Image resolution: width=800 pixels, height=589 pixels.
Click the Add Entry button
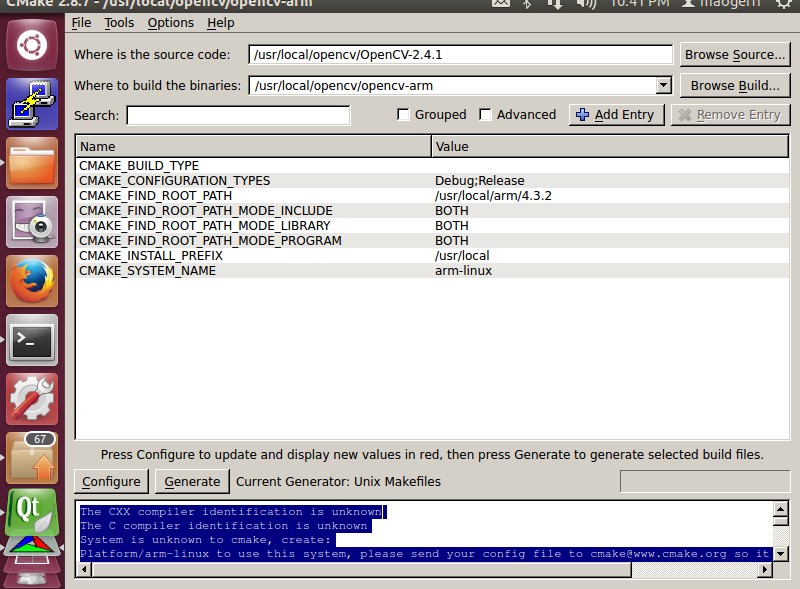(x=616, y=115)
